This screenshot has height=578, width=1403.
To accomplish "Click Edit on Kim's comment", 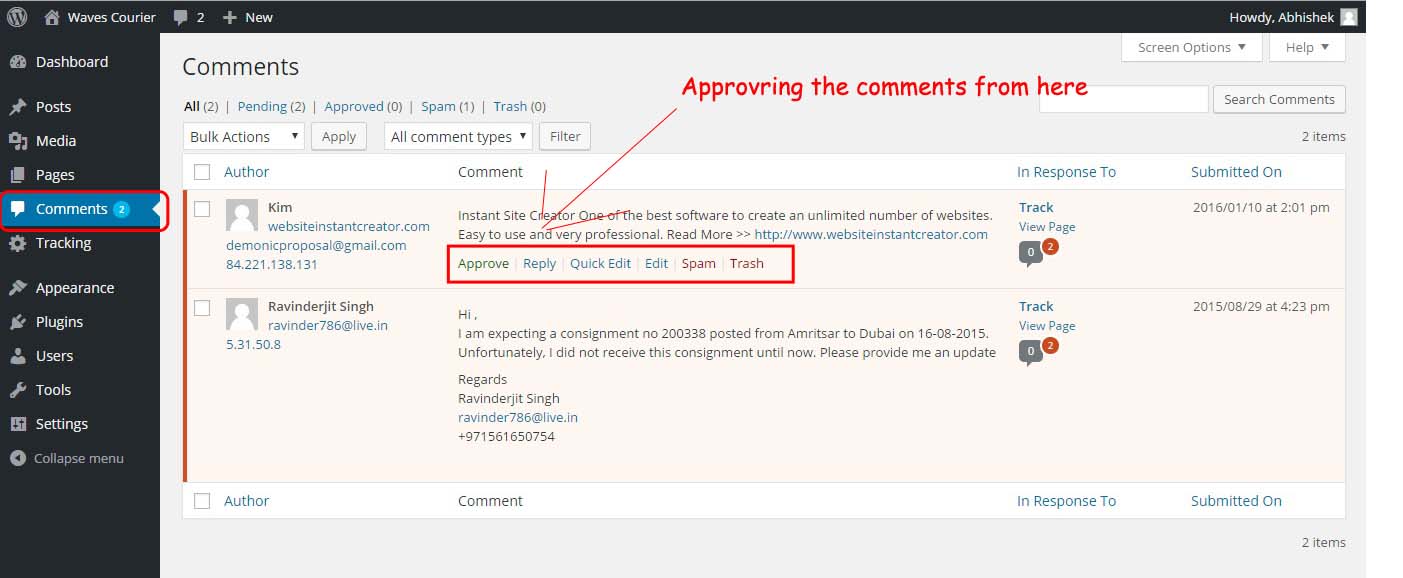I will (x=656, y=263).
